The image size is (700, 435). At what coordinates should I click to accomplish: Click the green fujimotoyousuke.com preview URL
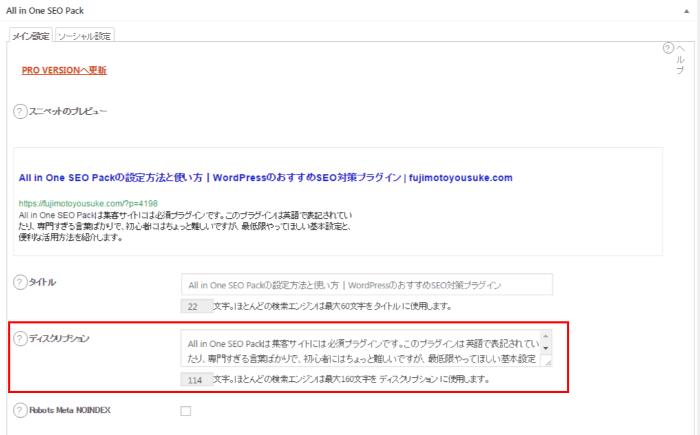(88, 204)
